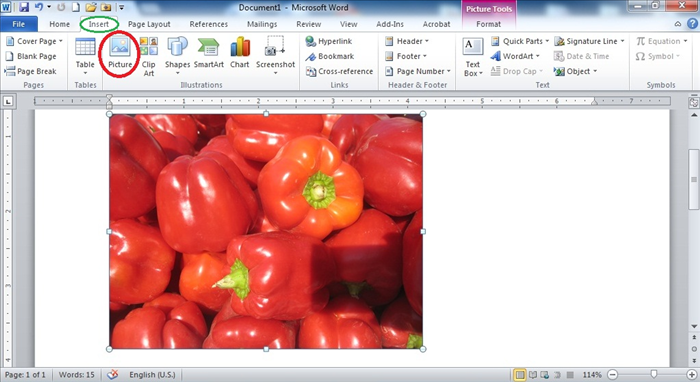
Task: Click the proofing errors status icon
Action: click(x=112, y=375)
